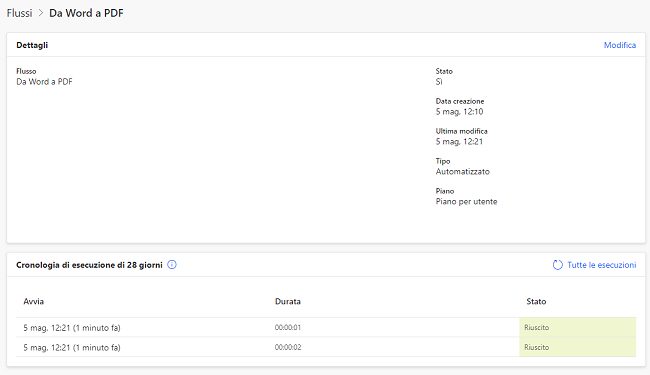Click the breadcrumb chevron separator after Flussi
Screen dimensions: 650x375
point(41,13)
